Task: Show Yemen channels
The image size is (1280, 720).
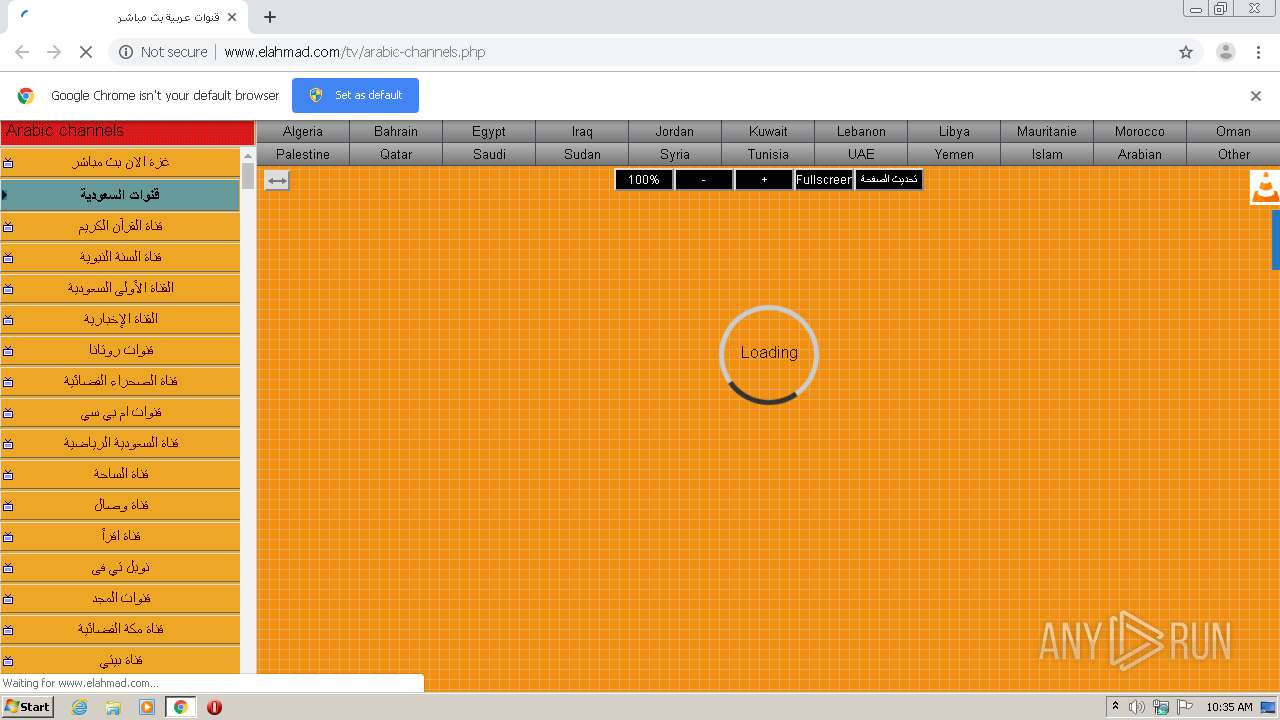Action: (954, 154)
